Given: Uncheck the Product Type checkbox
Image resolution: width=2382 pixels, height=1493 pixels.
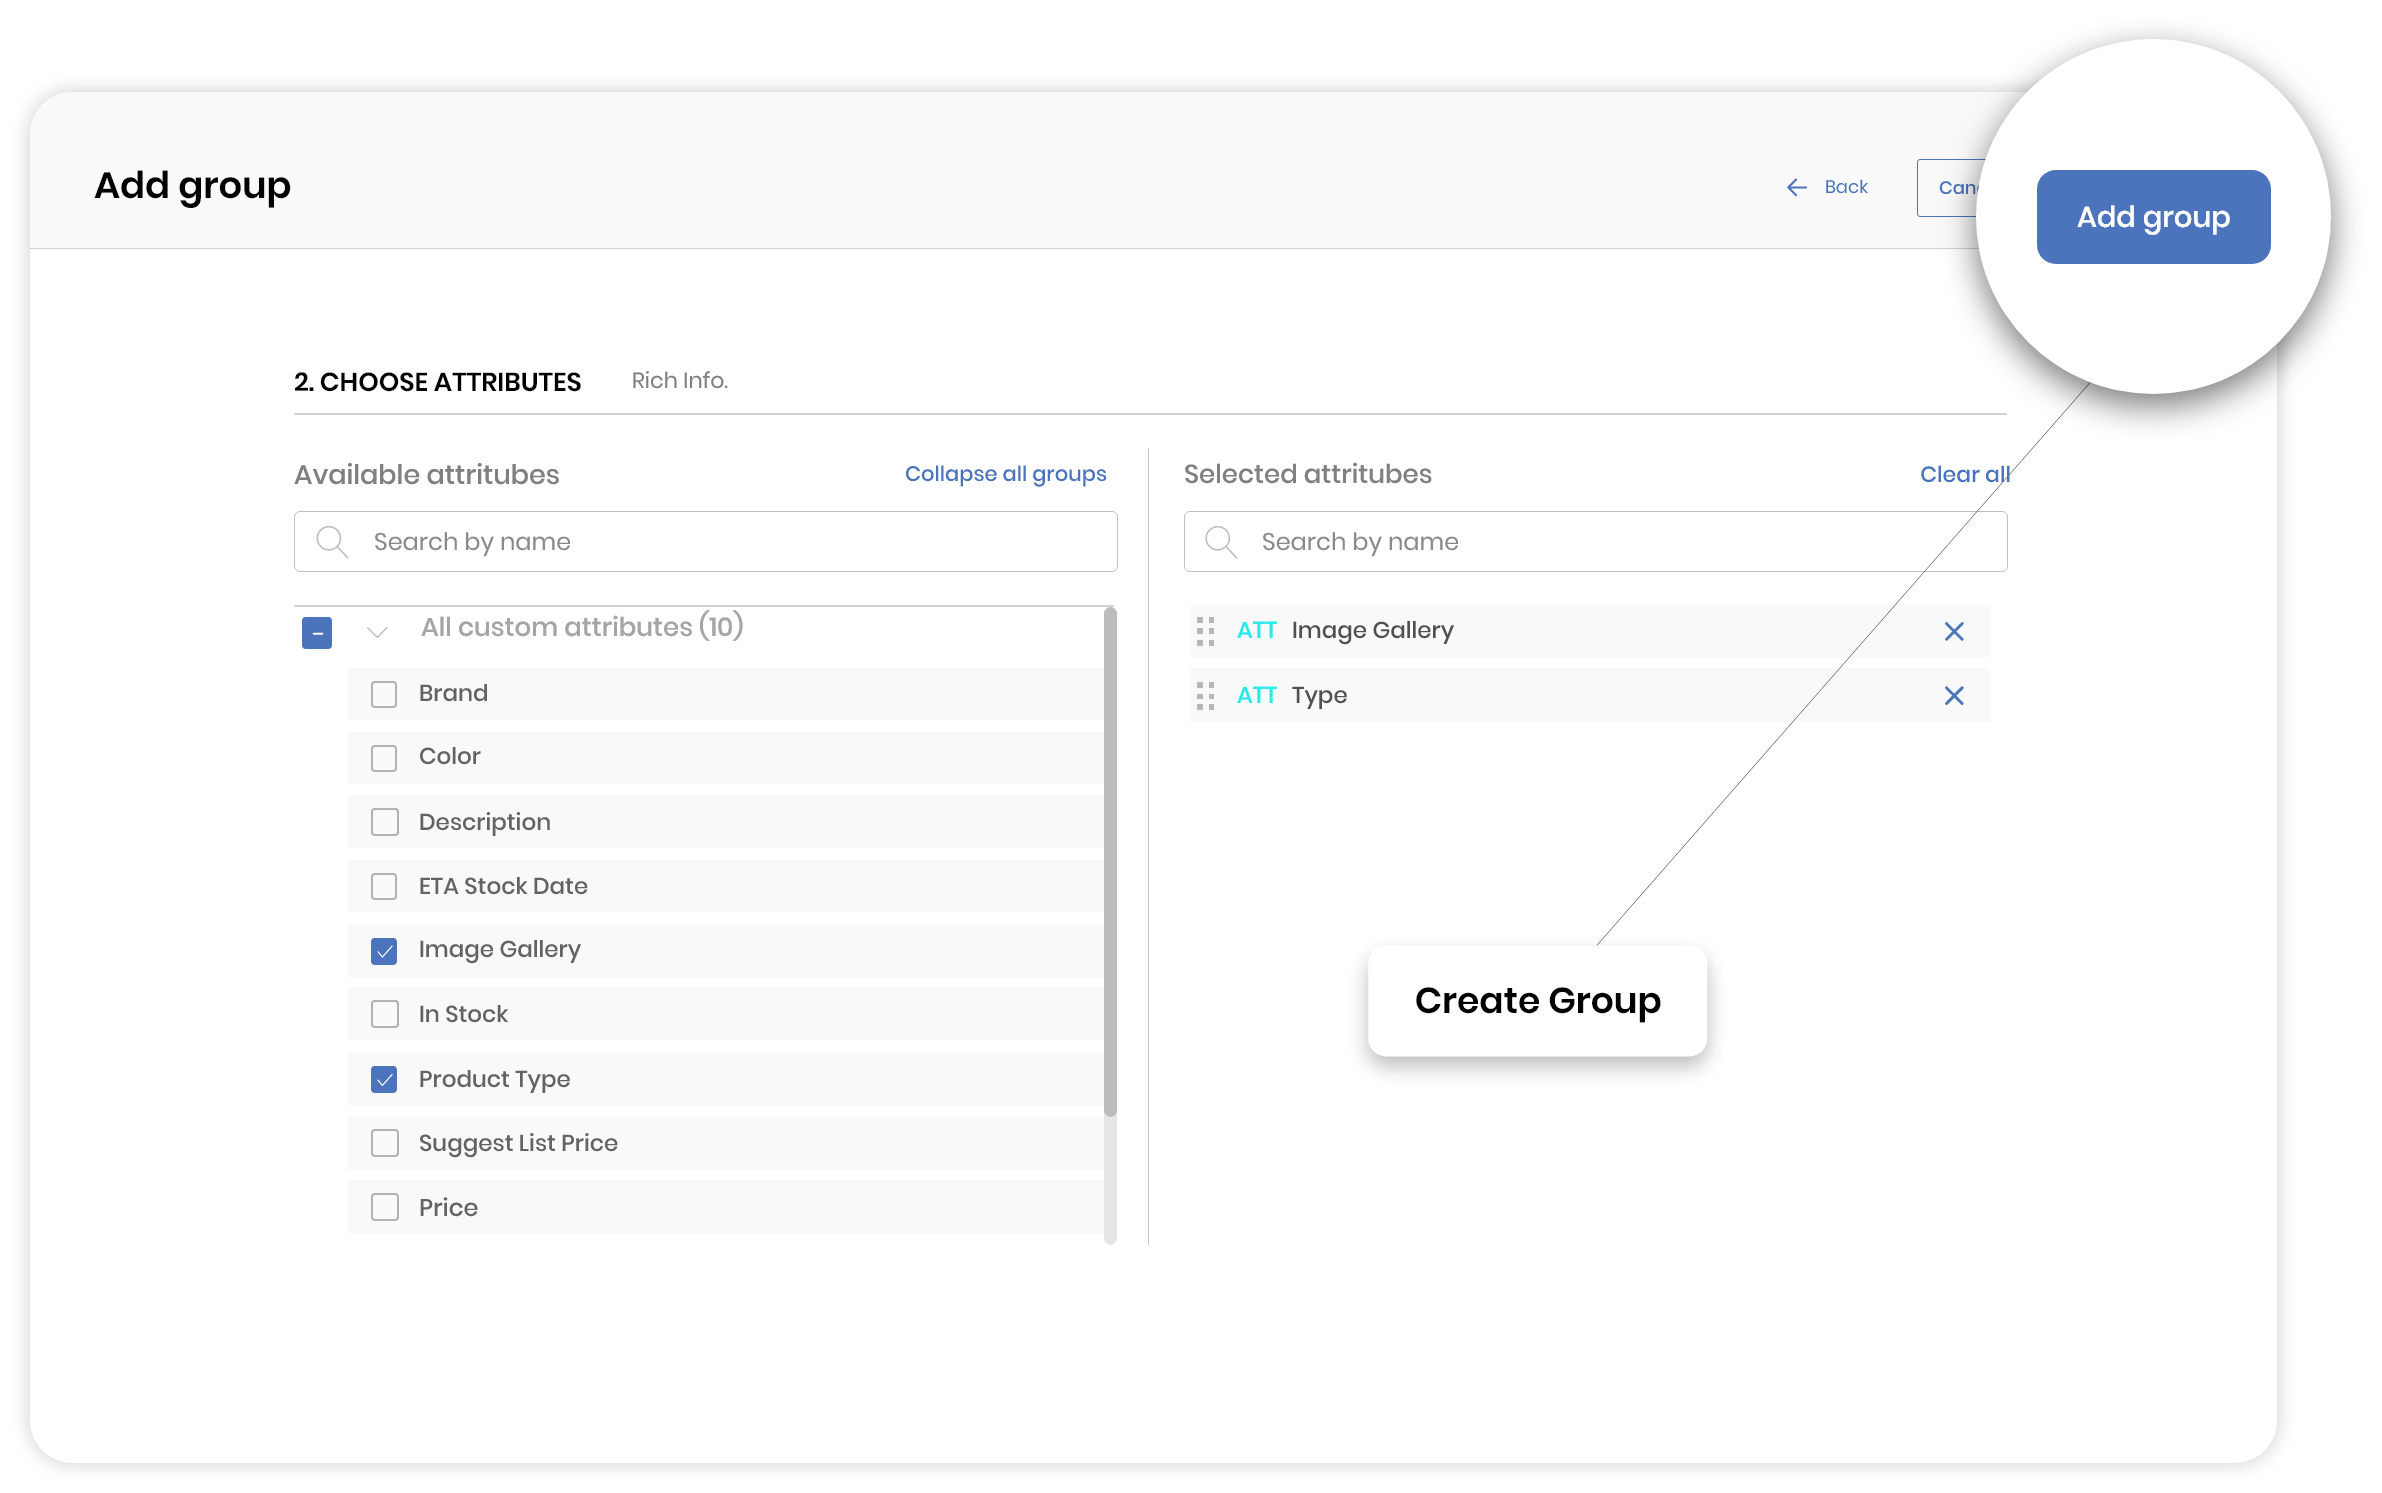Looking at the screenshot, I should [x=384, y=1079].
